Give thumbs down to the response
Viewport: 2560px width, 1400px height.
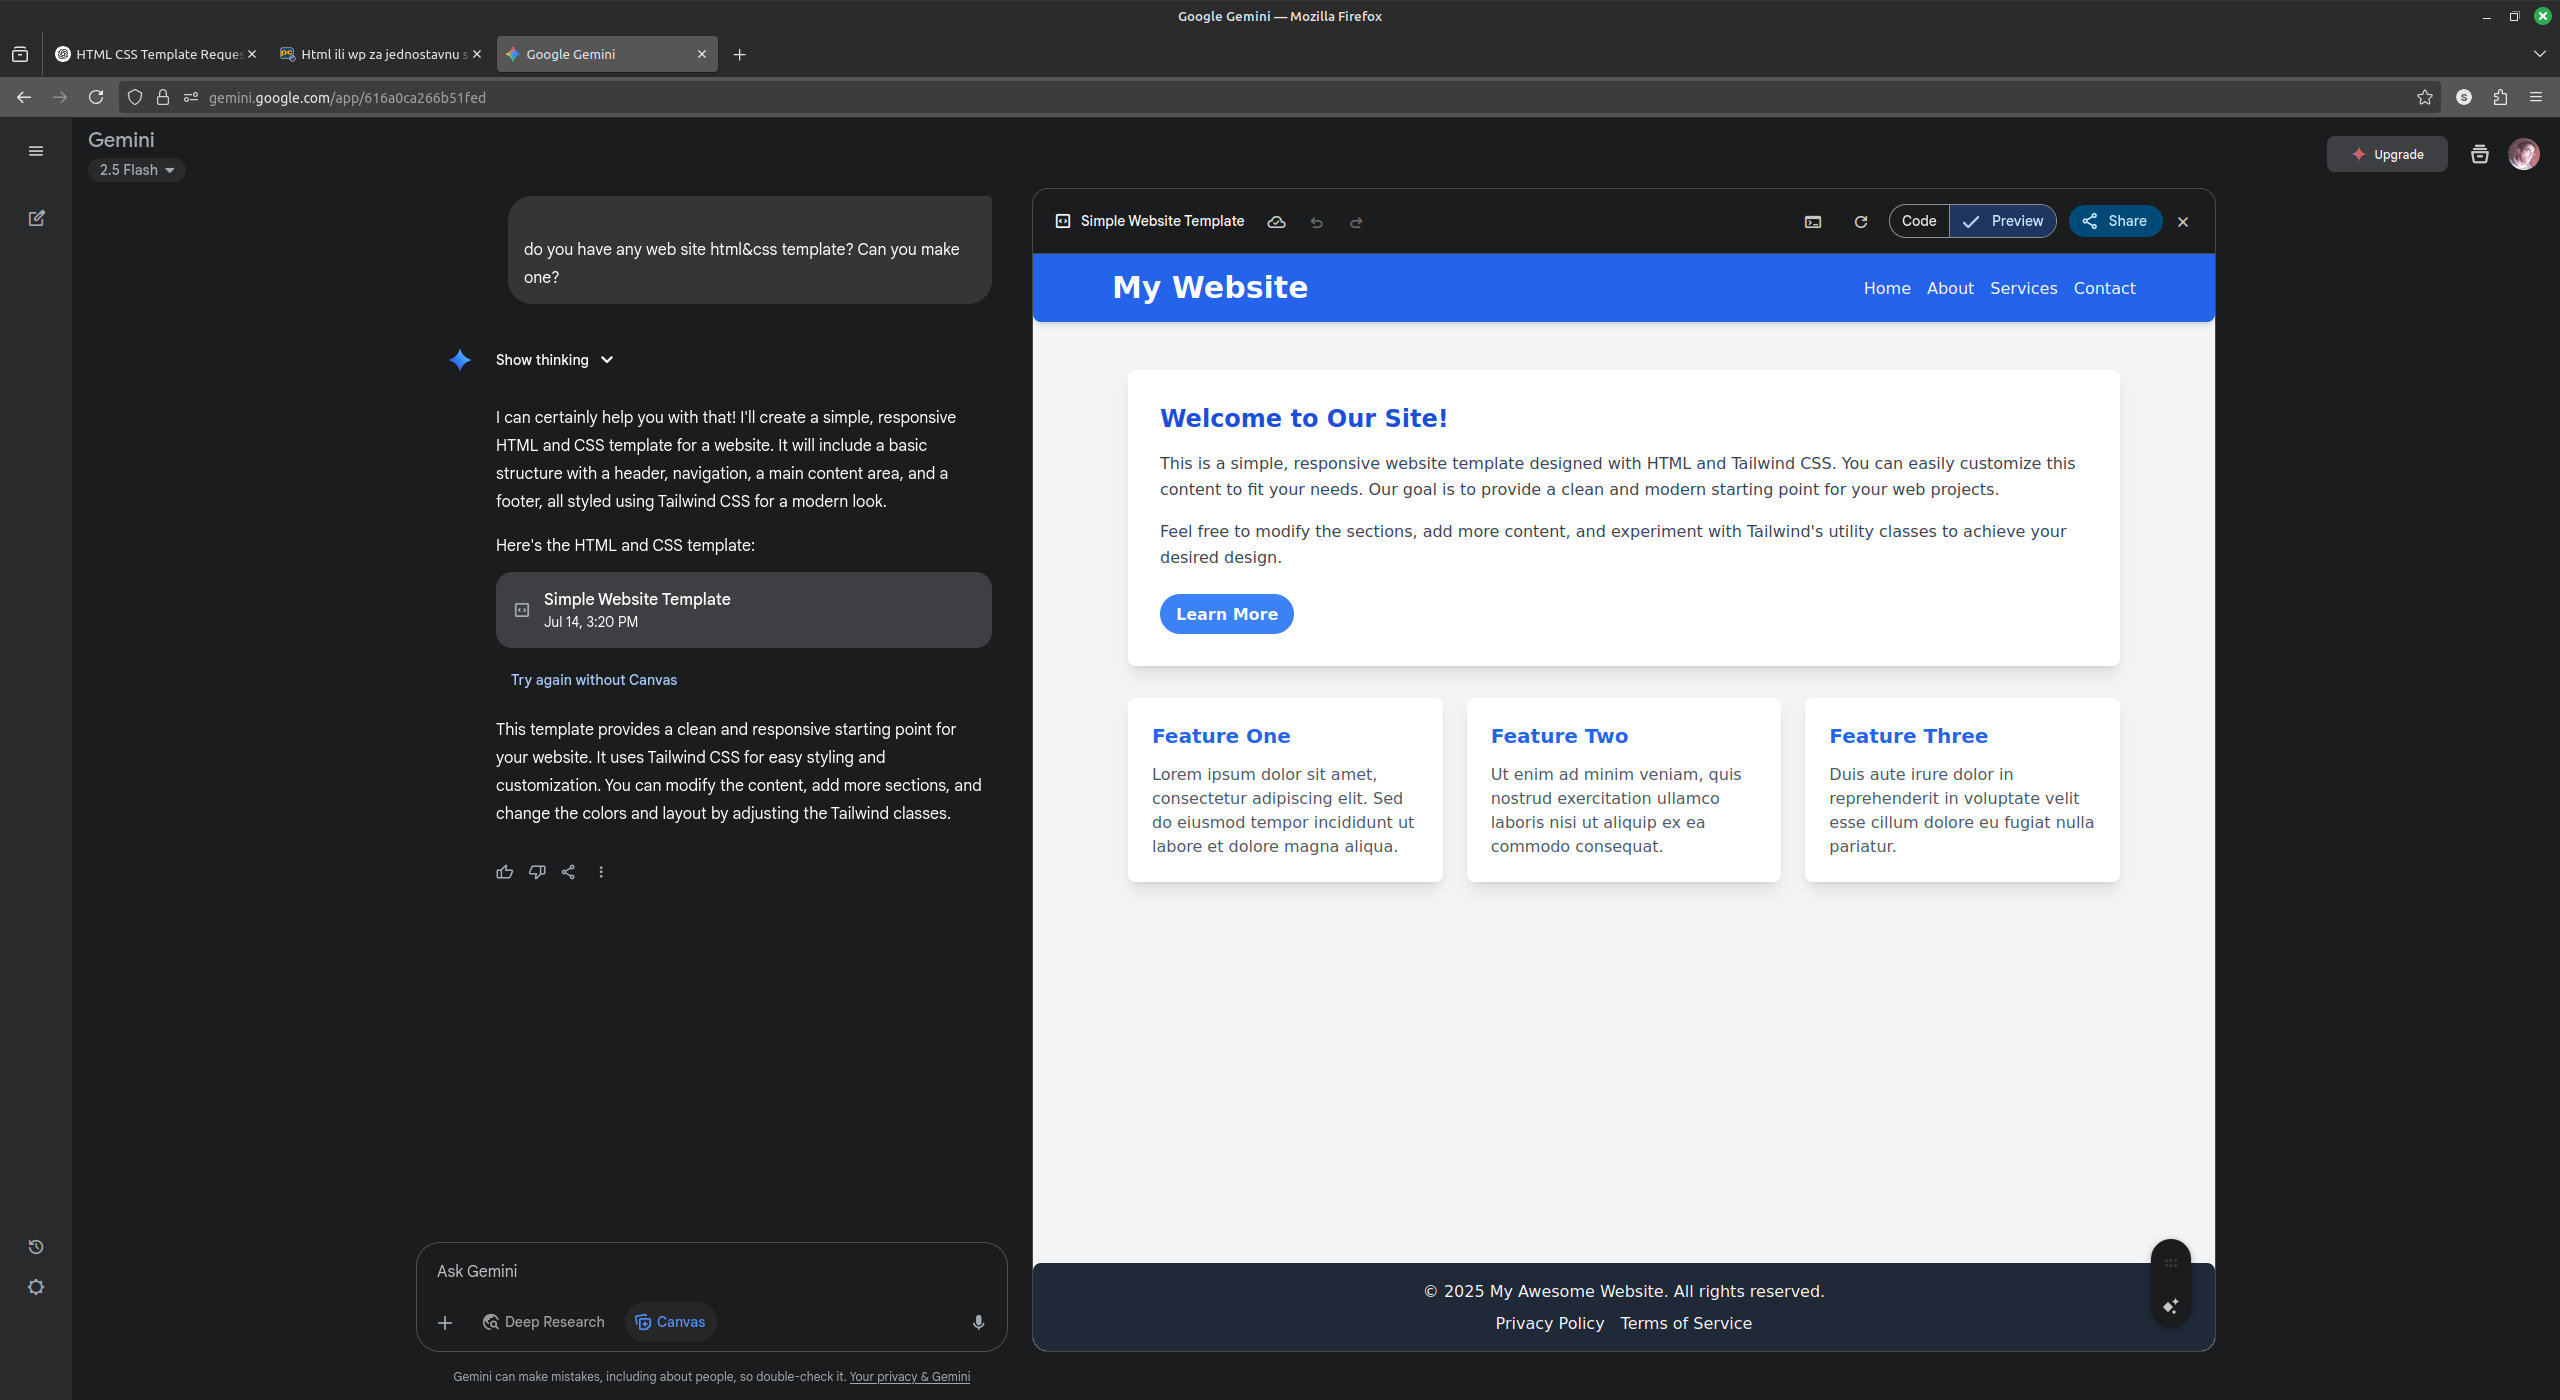(x=537, y=872)
